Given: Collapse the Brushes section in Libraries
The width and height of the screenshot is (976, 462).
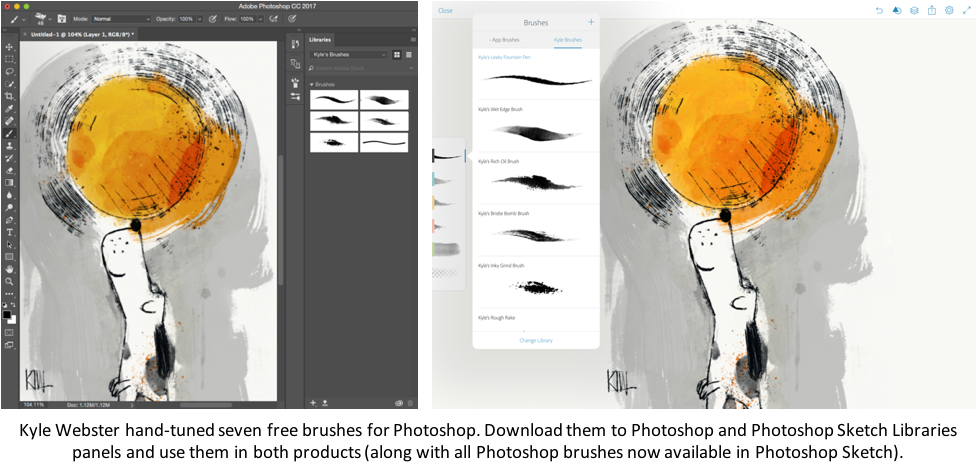Looking at the screenshot, I should (x=312, y=84).
